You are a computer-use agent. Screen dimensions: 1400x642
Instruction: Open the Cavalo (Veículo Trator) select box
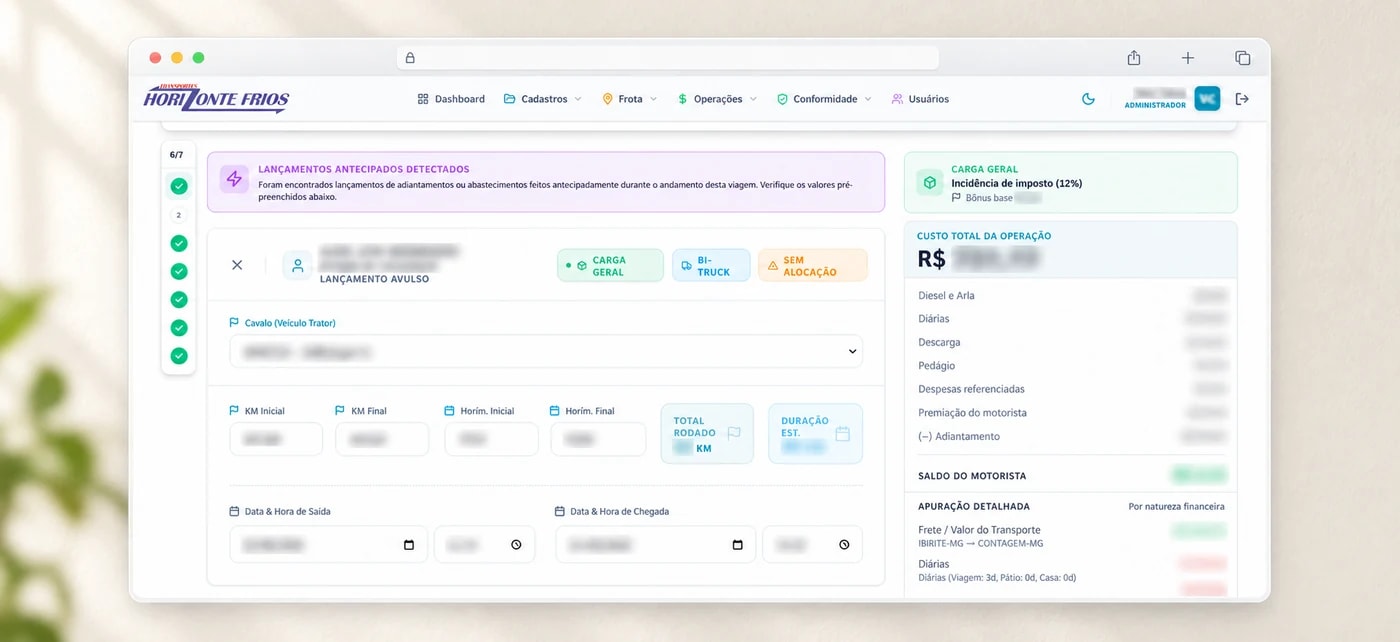546,352
